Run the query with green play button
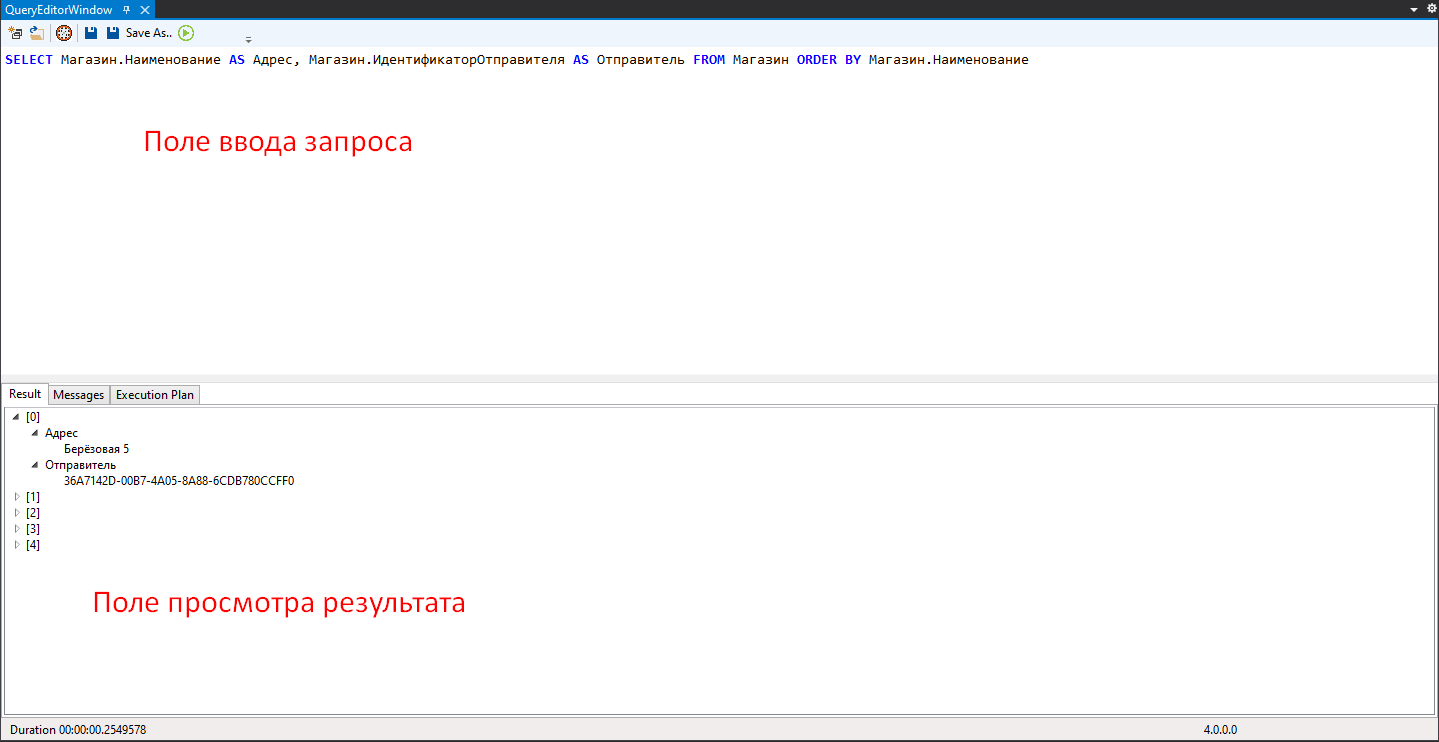1439x742 pixels. click(186, 33)
